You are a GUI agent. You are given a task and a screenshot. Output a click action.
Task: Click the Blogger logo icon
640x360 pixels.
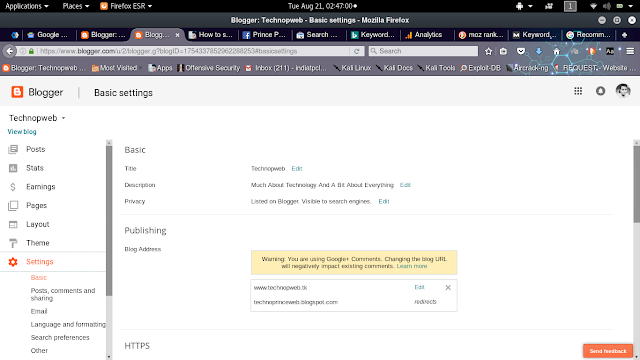point(17,92)
